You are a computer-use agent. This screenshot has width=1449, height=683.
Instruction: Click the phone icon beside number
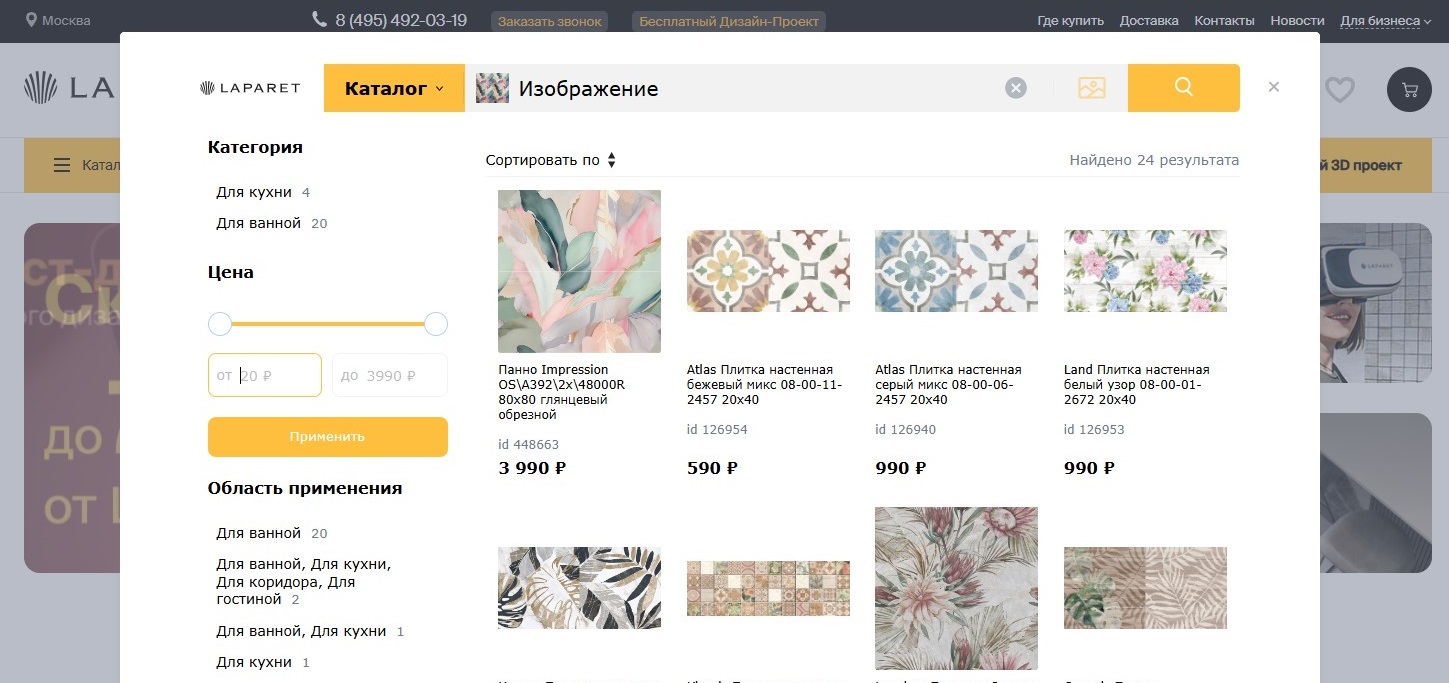point(320,19)
